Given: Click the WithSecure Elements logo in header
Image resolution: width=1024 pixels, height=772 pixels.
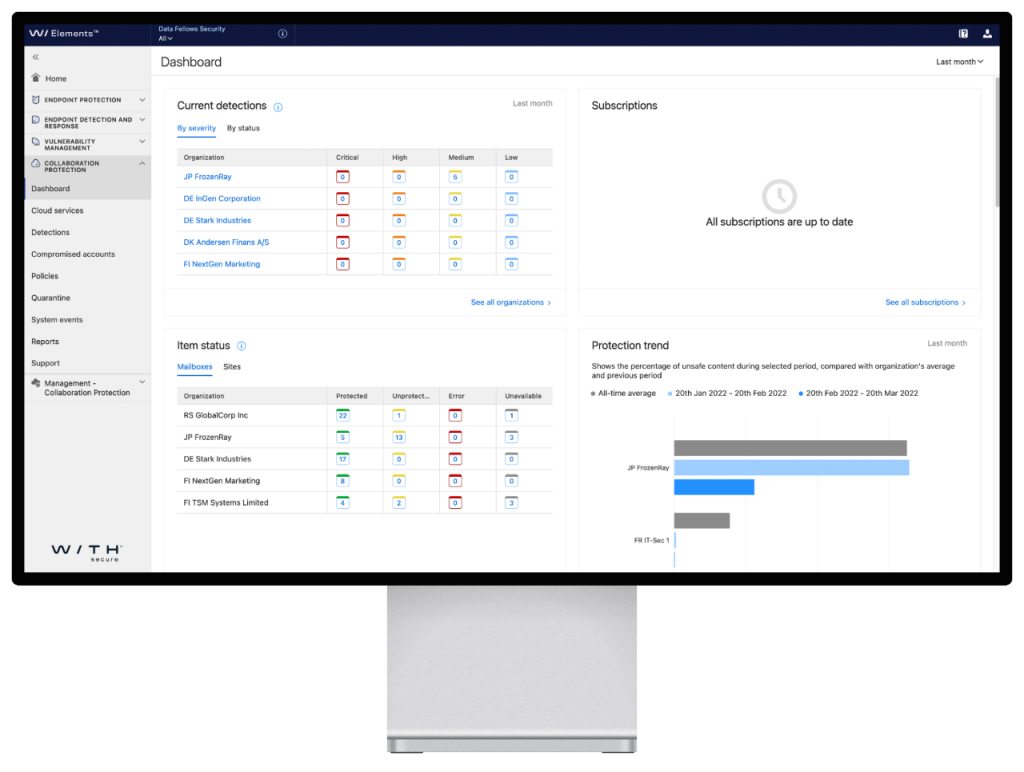Looking at the screenshot, I should click(x=63, y=33).
